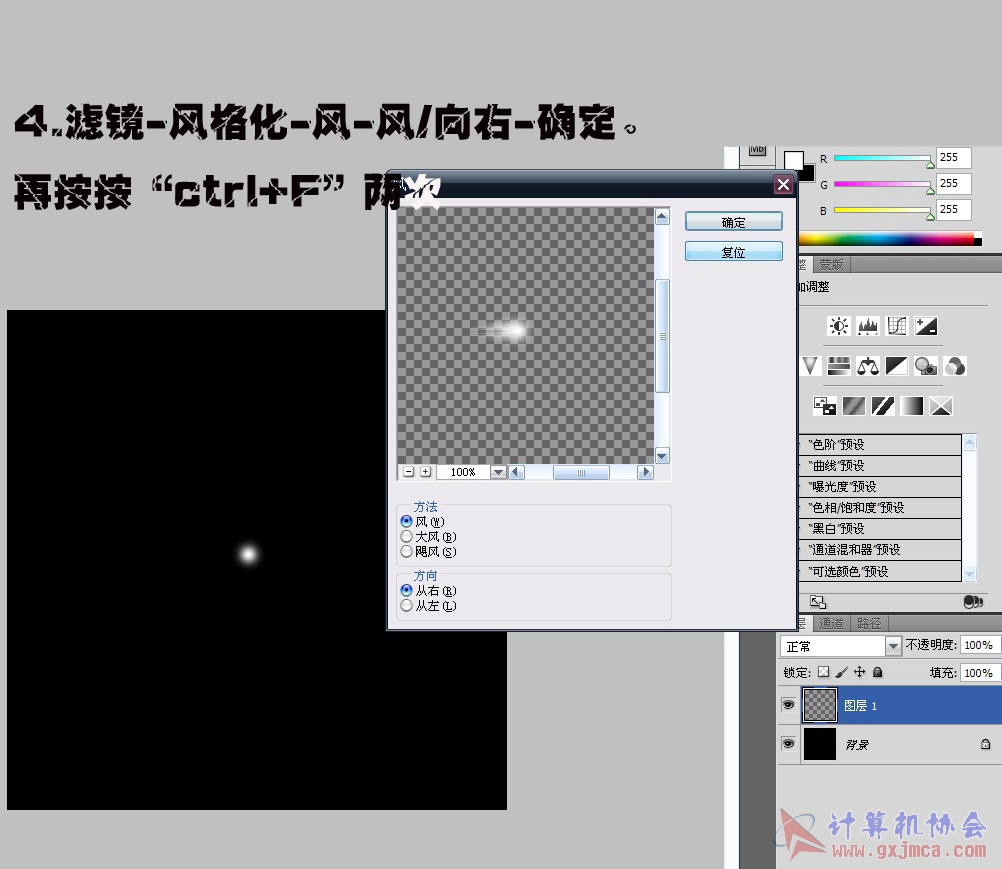Click the lock icon on Background layer
This screenshot has height=869, width=1002.
tap(985, 744)
